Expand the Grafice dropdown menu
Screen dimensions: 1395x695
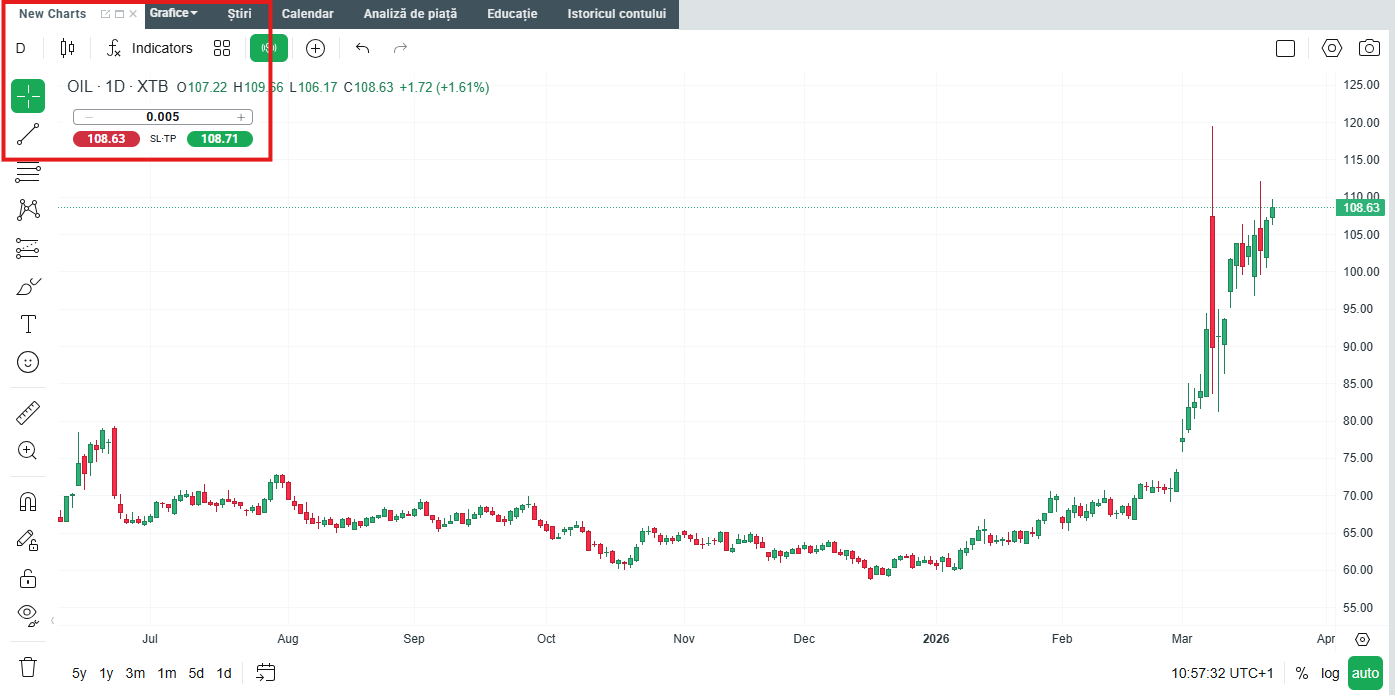click(174, 13)
